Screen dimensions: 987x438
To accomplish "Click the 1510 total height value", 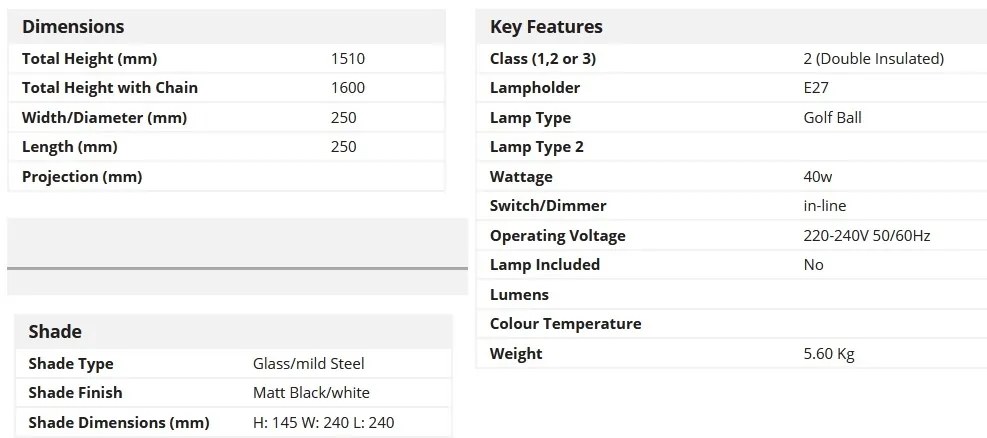I will [x=347, y=59].
